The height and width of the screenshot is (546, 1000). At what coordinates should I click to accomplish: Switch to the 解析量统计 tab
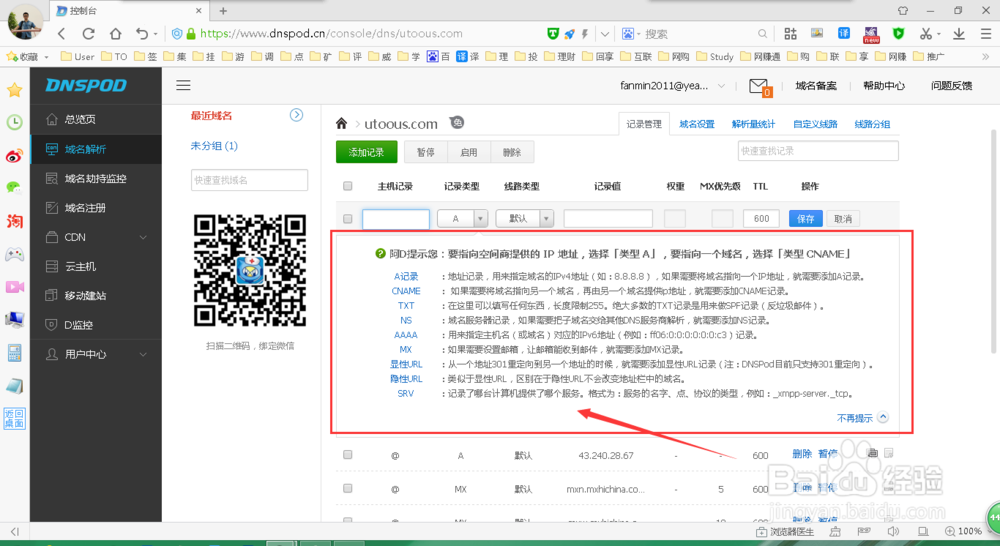(753, 124)
